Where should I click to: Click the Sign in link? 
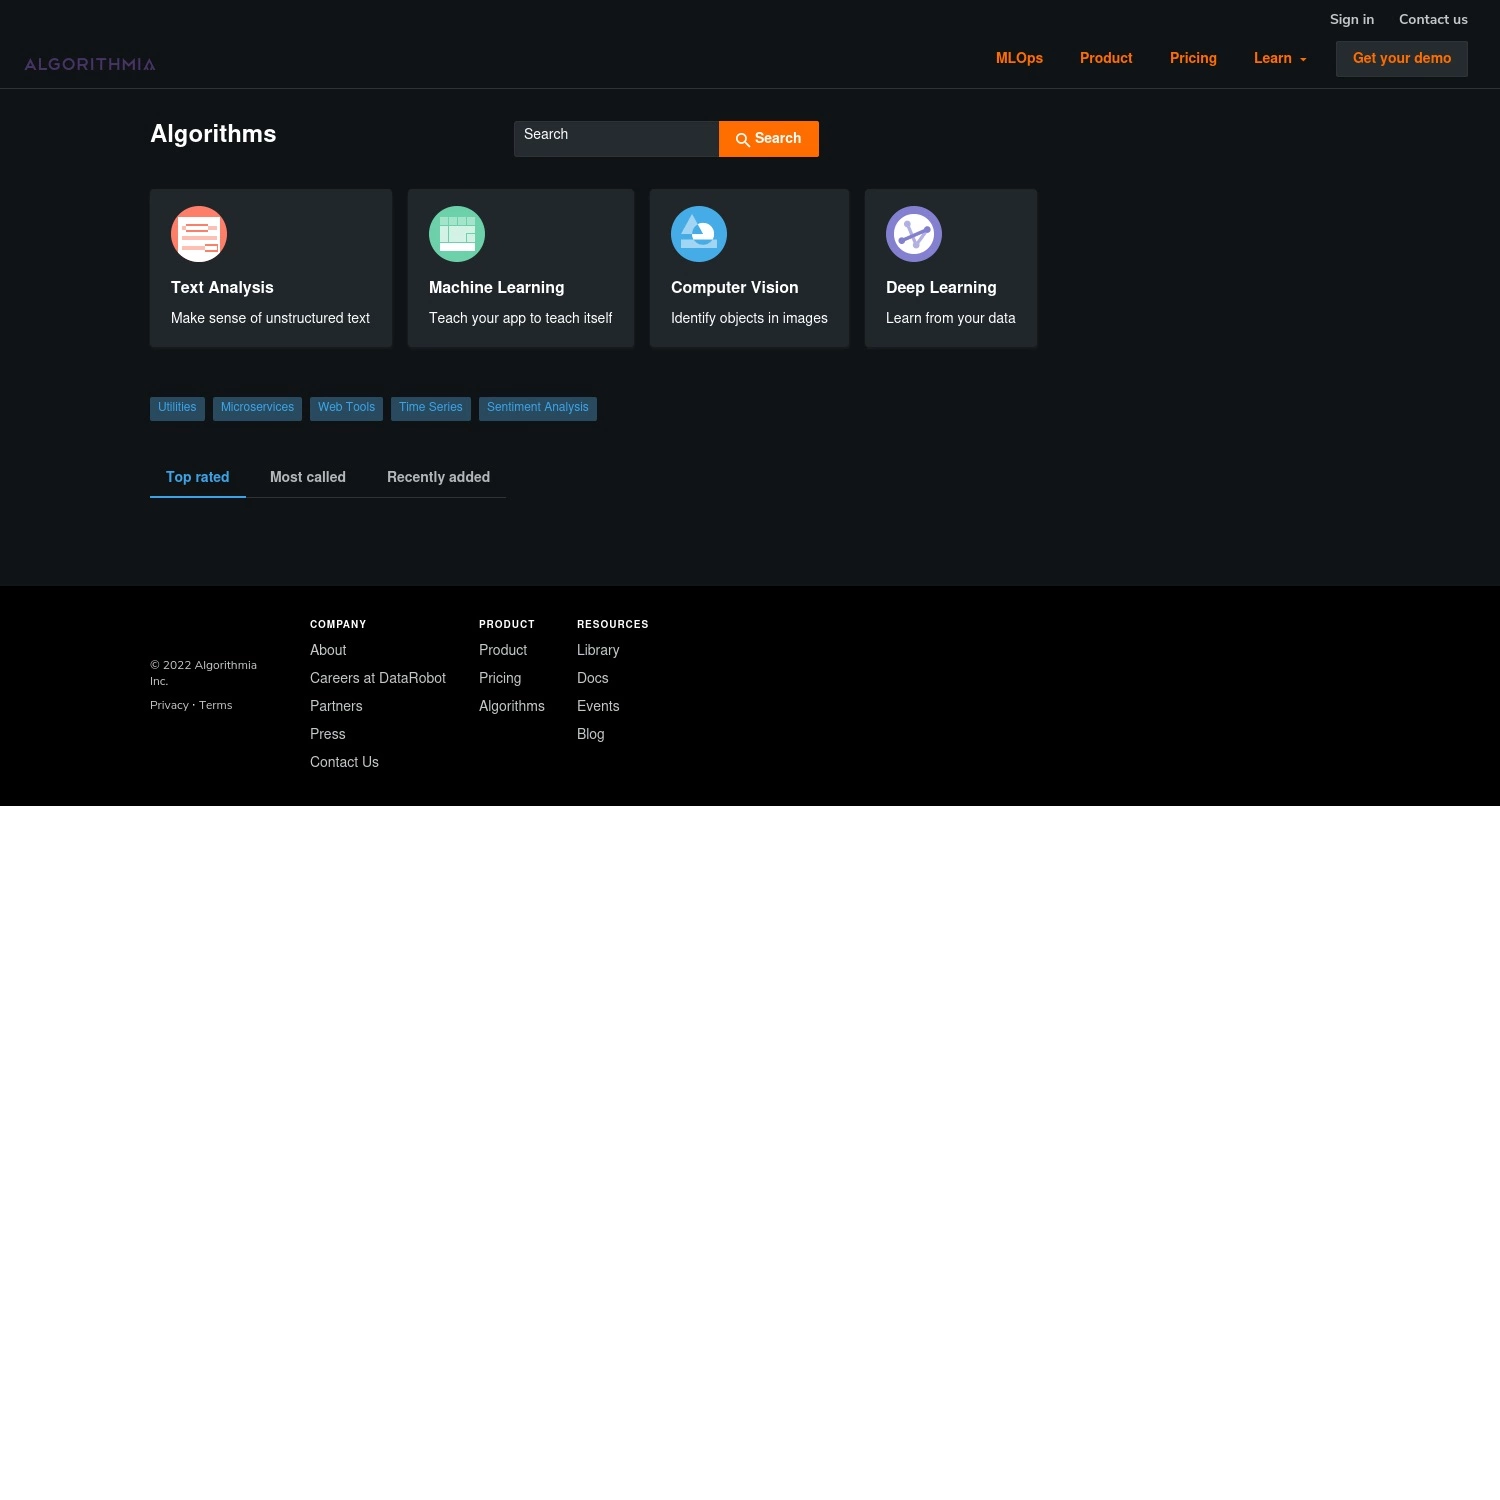(1352, 19)
